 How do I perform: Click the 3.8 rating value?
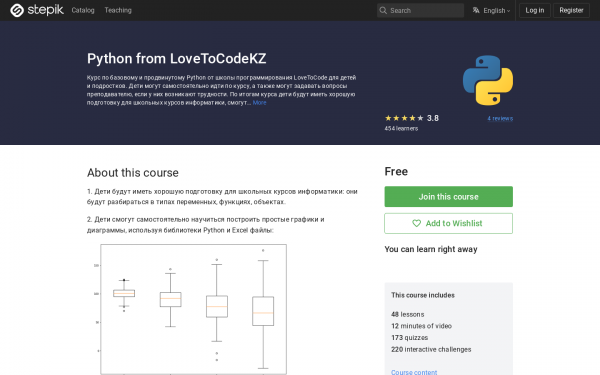[x=433, y=118]
